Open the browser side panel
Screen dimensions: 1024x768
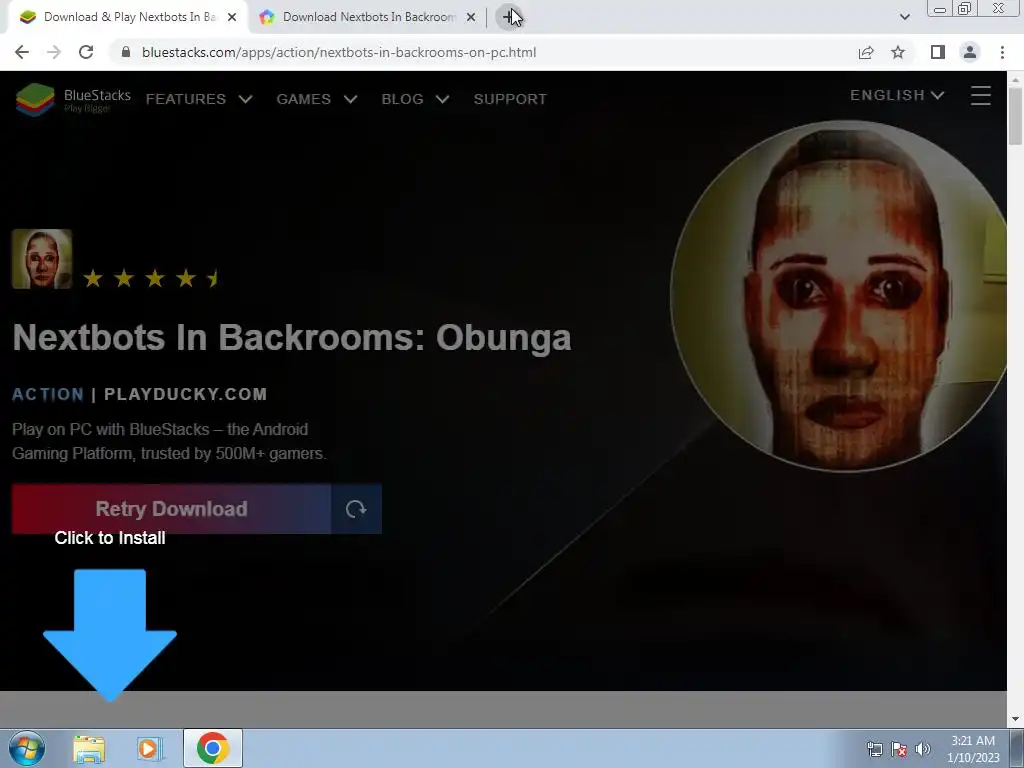point(938,52)
